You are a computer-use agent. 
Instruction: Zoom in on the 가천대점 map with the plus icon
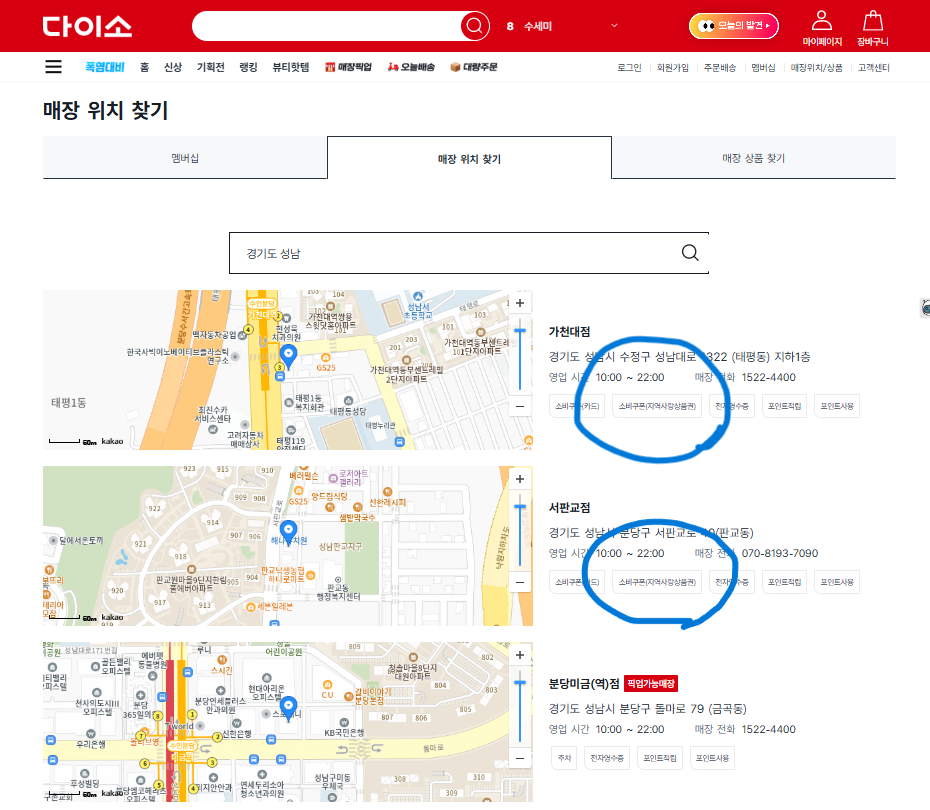coord(520,302)
